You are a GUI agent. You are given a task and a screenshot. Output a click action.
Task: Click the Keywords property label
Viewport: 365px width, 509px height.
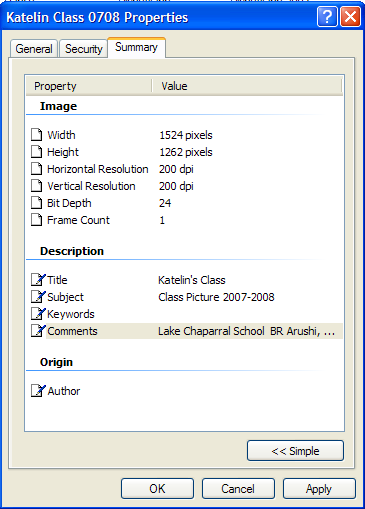click(71, 314)
